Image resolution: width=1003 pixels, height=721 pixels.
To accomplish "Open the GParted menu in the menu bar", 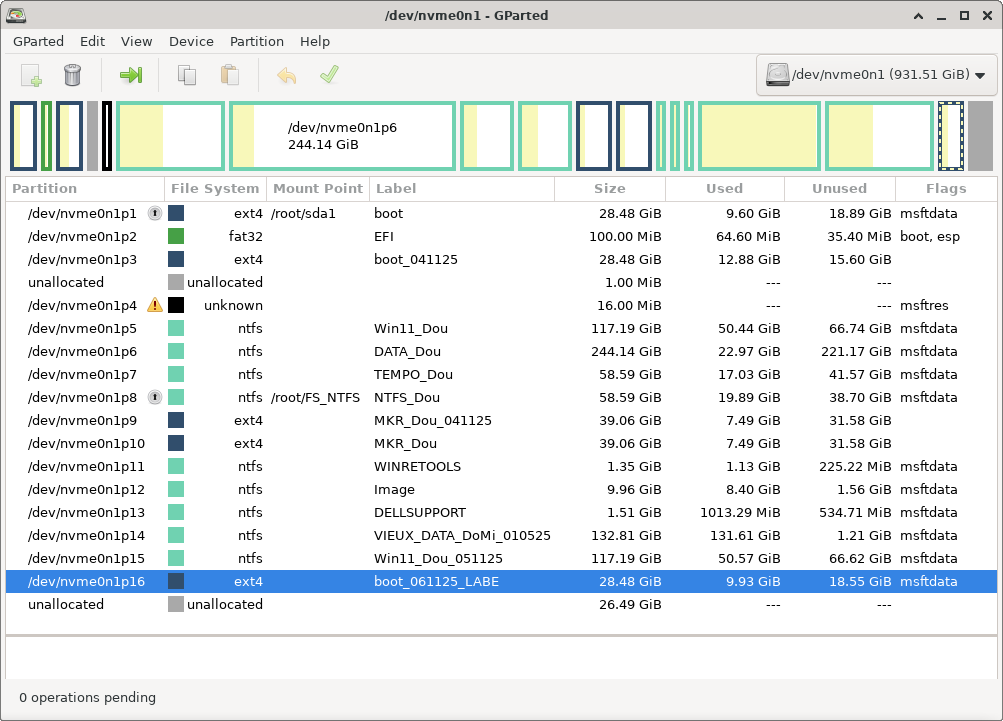I will pos(38,41).
